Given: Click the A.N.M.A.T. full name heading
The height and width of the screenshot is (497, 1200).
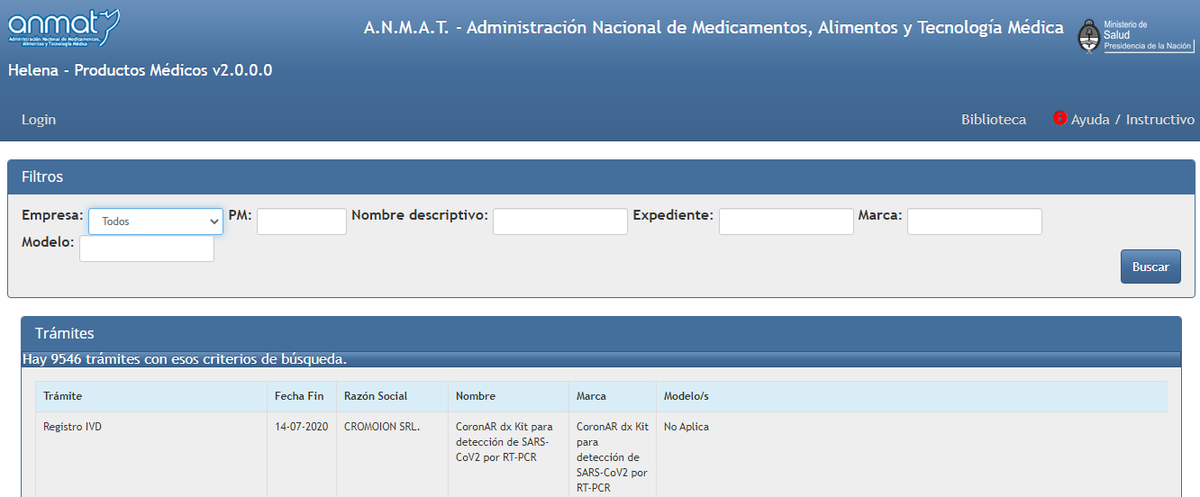Looking at the screenshot, I should [714, 27].
